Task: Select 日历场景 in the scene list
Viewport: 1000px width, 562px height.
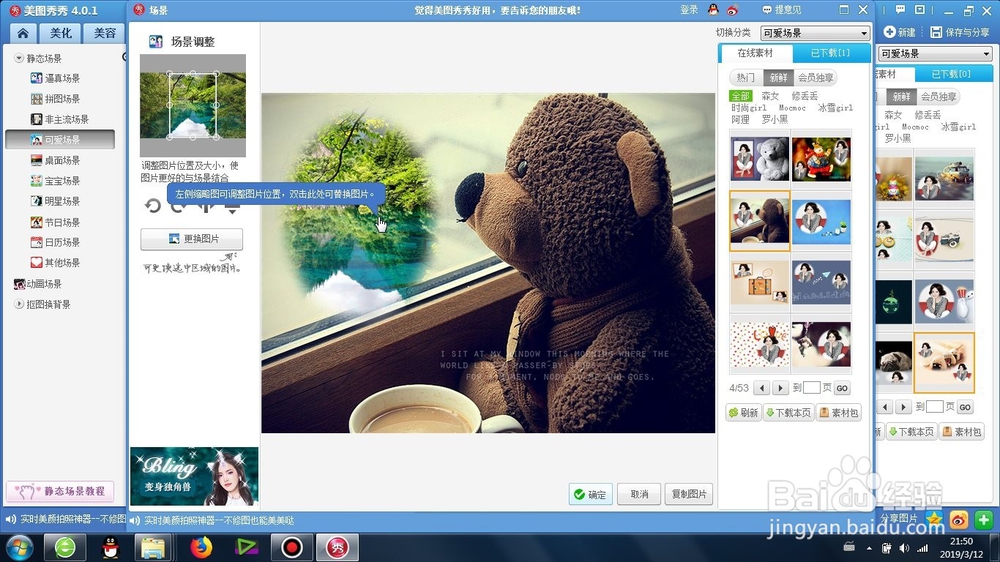Action: click(x=55, y=242)
